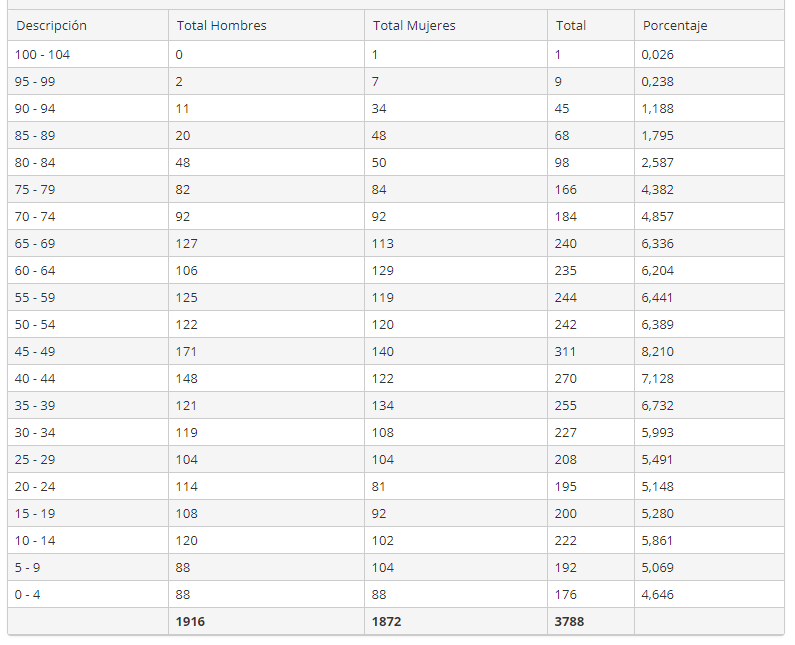
Task: Click the Total column header
Action: [x=570, y=25]
